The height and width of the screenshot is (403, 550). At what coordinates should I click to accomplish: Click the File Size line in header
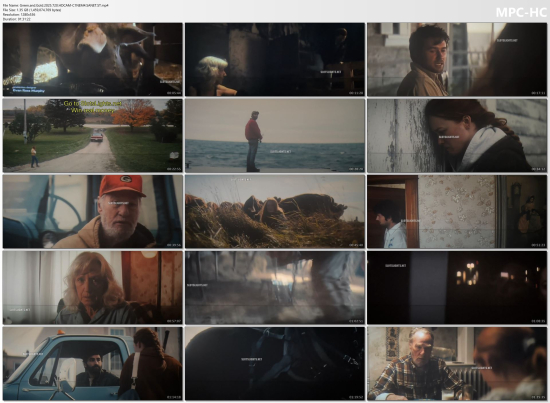pos(32,10)
